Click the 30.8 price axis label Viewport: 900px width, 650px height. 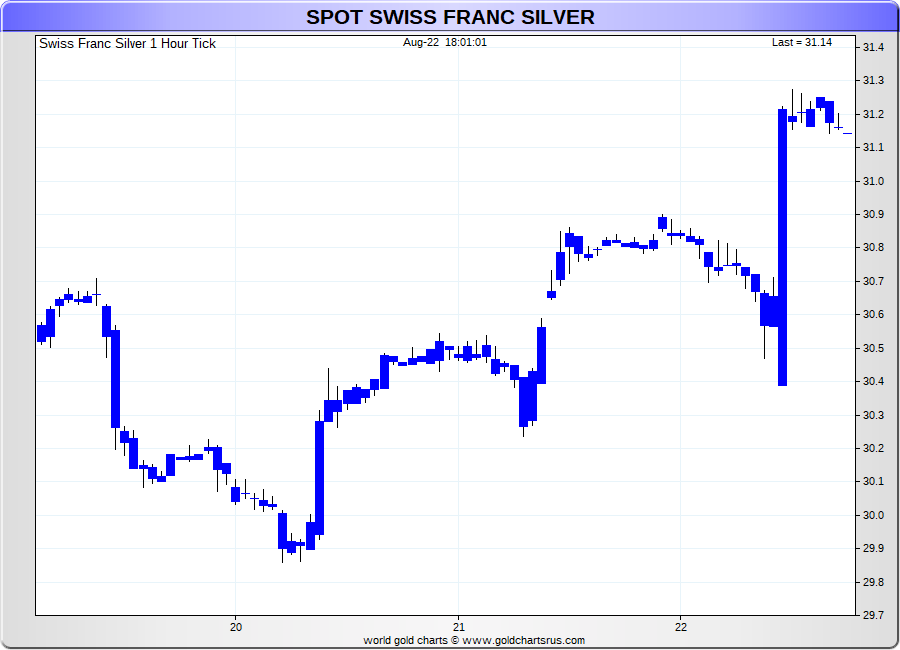873,247
